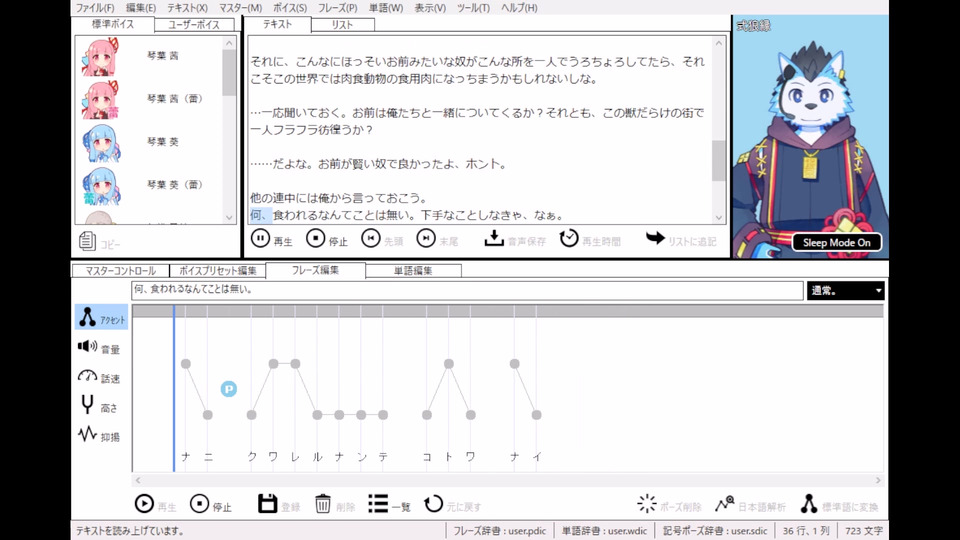
Task: Open the マスター(M) menu
Action: [x=241, y=8]
